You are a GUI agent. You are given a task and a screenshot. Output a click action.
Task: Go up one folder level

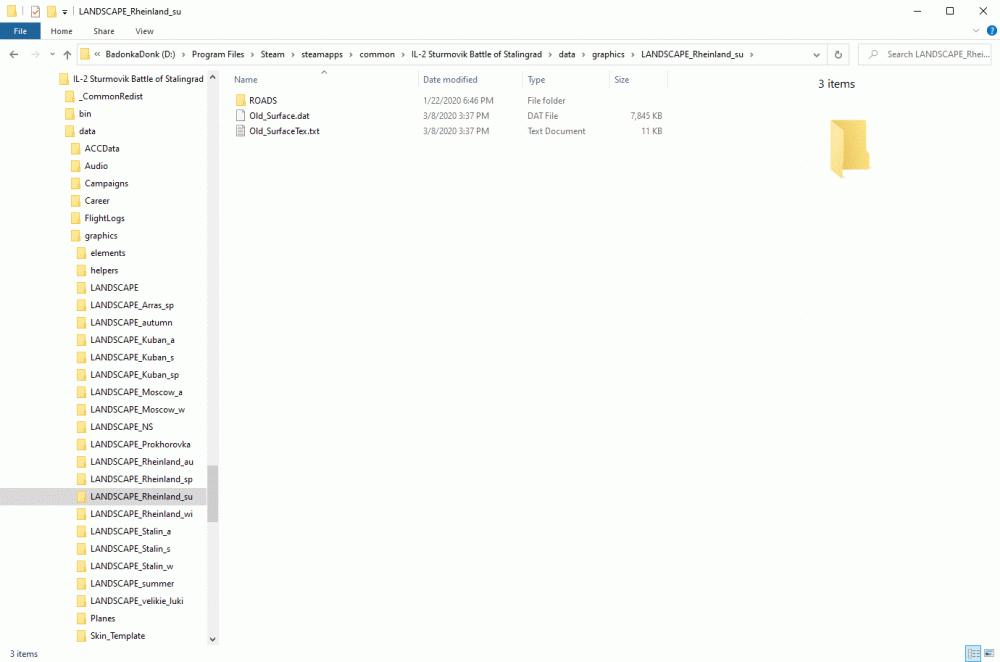click(x=67, y=55)
